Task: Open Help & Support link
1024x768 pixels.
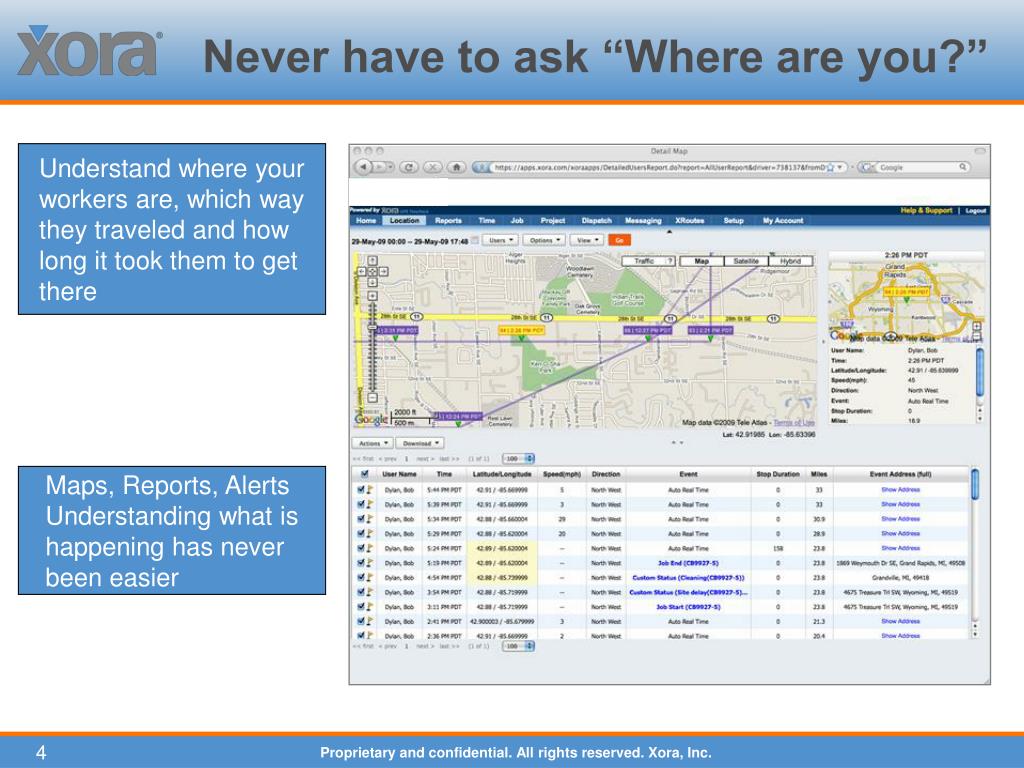Action: pos(926,210)
